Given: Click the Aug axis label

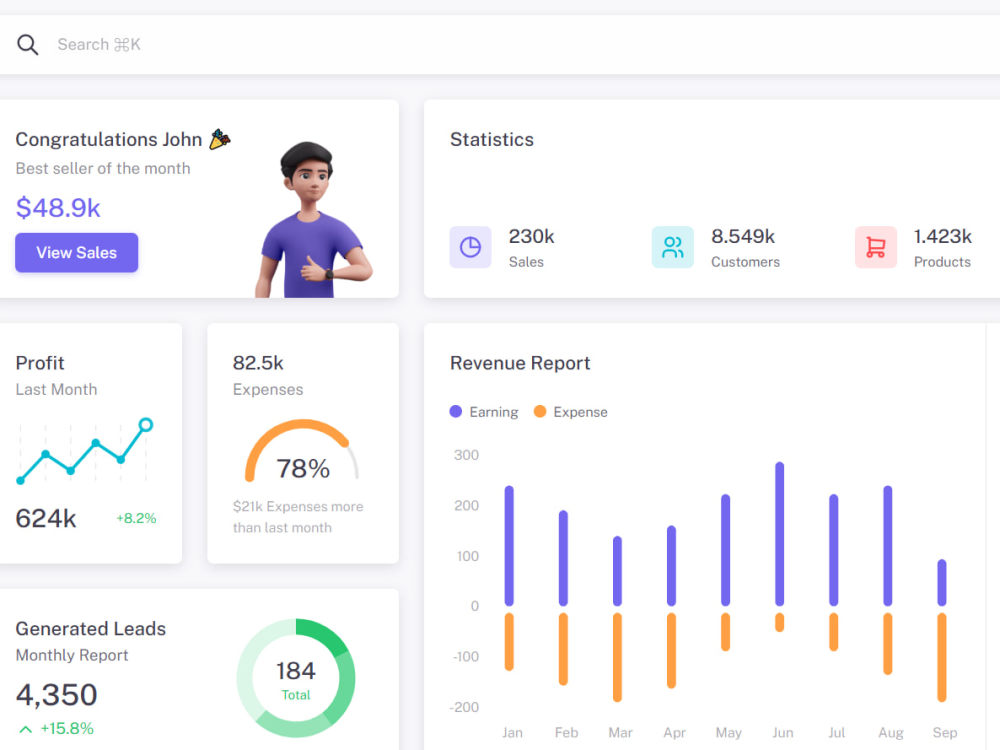Looking at the screenshot, I should pos(891,733).
